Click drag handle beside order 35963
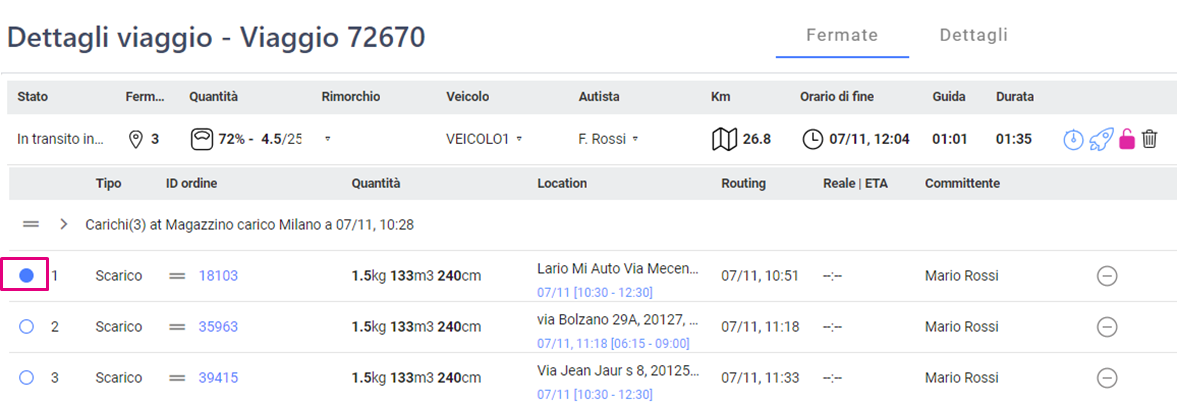The height and width of the screenshot is (403, 1177). pyautogui.click(x=177, y=327)
